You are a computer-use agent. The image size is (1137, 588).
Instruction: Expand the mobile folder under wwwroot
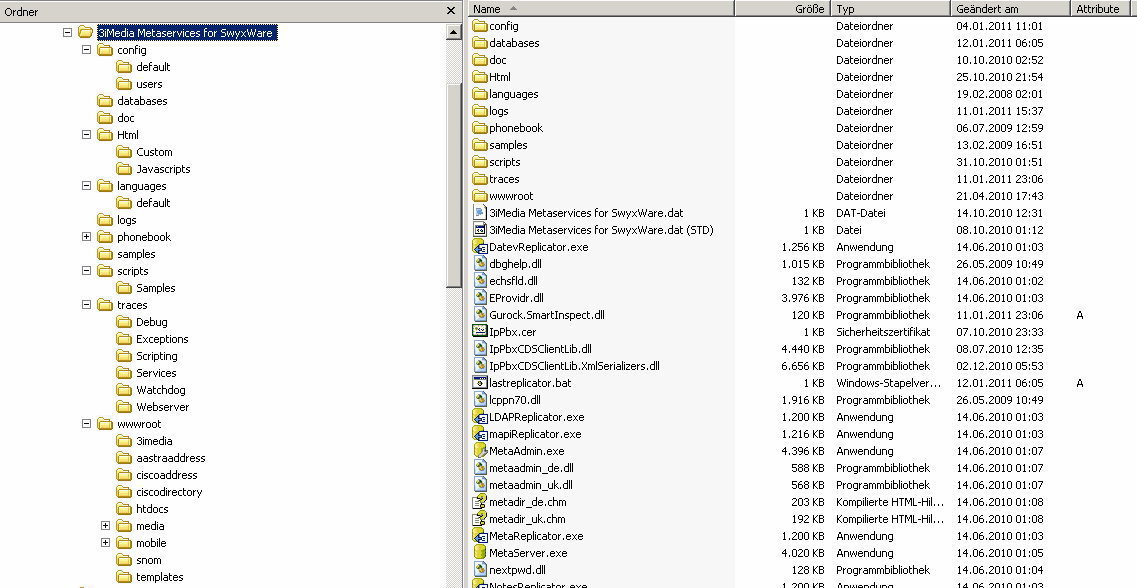click(x=105, y=543)
